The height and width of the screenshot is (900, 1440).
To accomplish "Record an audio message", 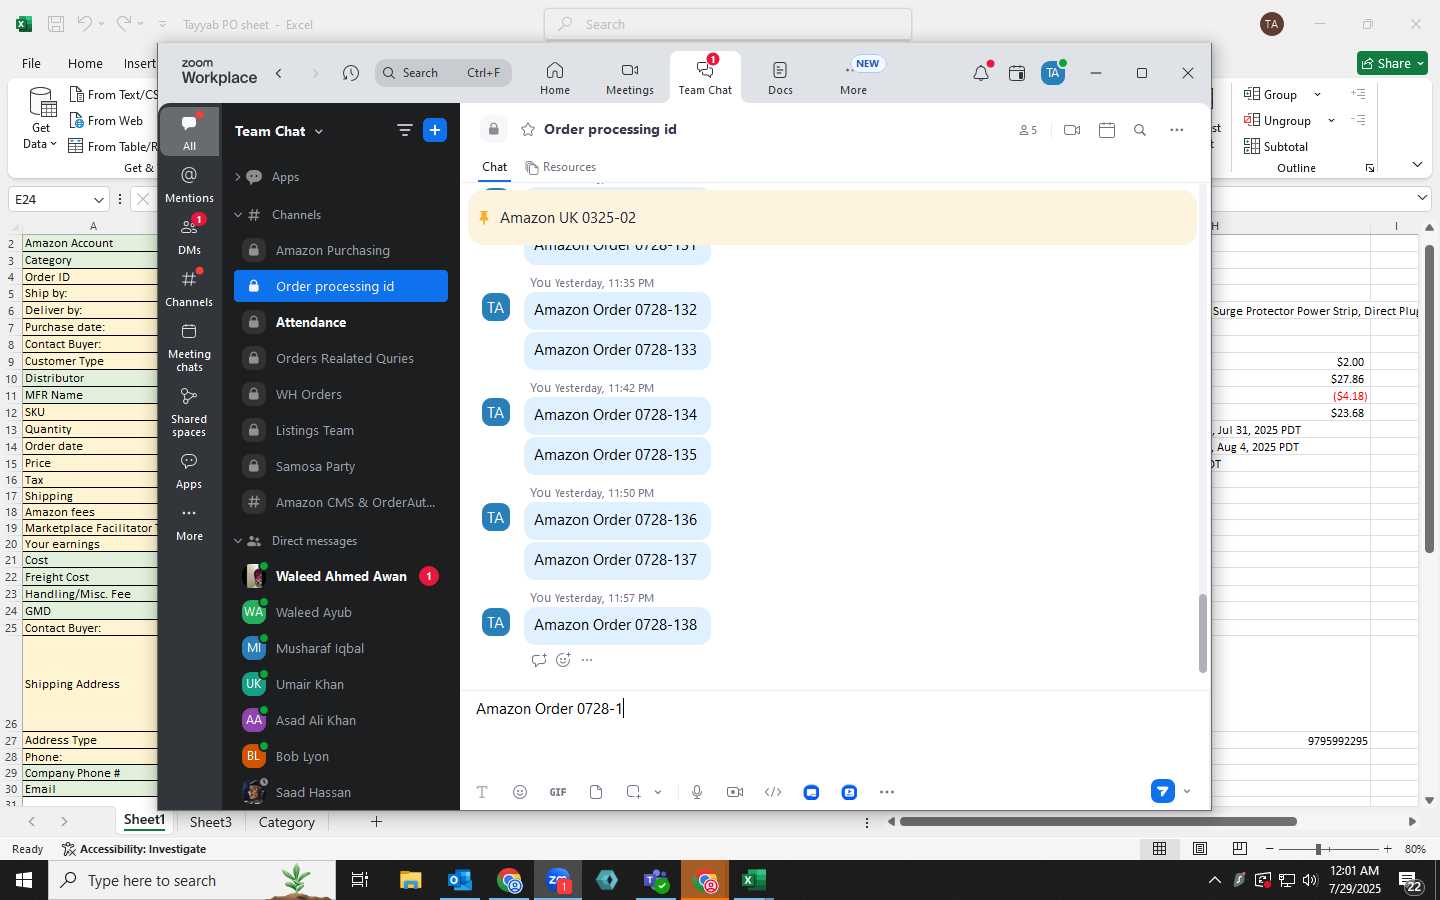I will coord(697,792).
